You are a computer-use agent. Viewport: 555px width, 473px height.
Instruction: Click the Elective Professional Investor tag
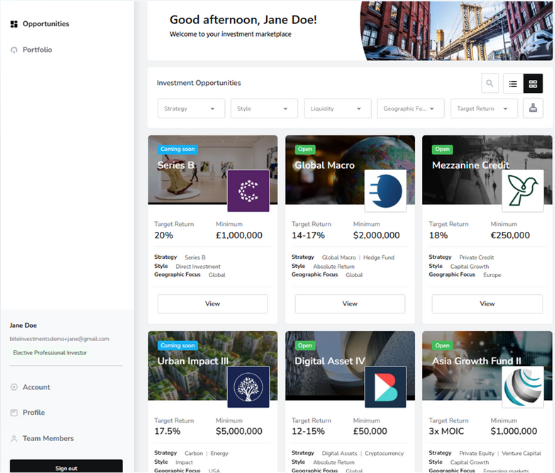[50, 353]
